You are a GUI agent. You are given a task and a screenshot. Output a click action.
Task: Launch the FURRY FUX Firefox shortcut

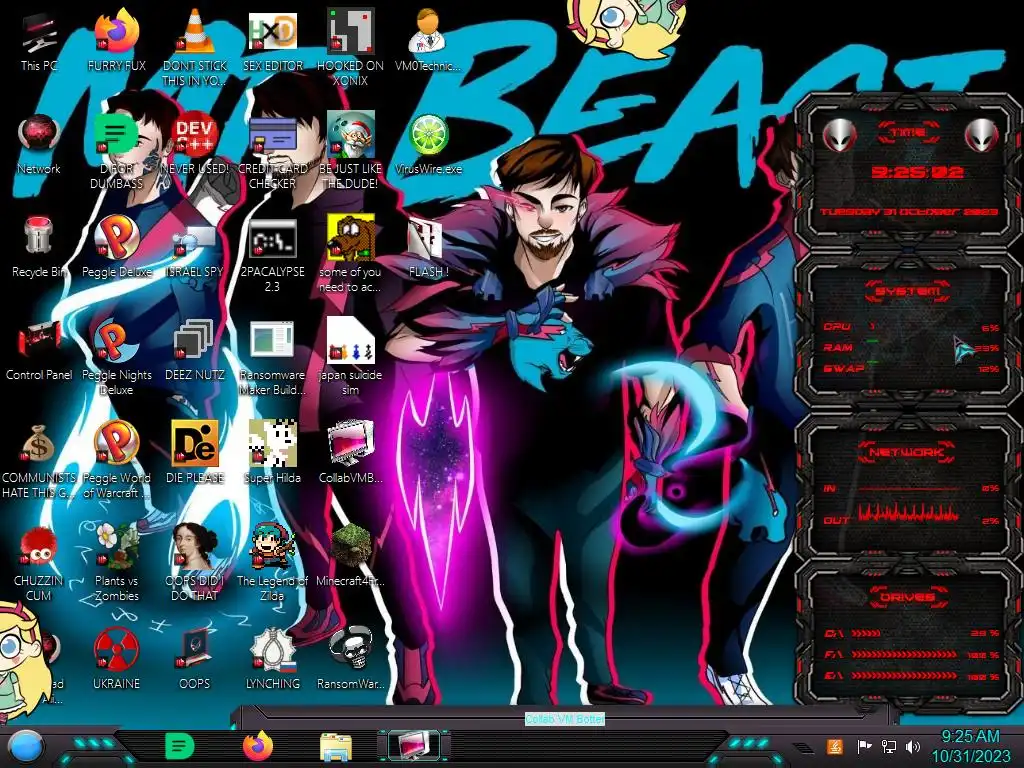[x=116, y=33]
